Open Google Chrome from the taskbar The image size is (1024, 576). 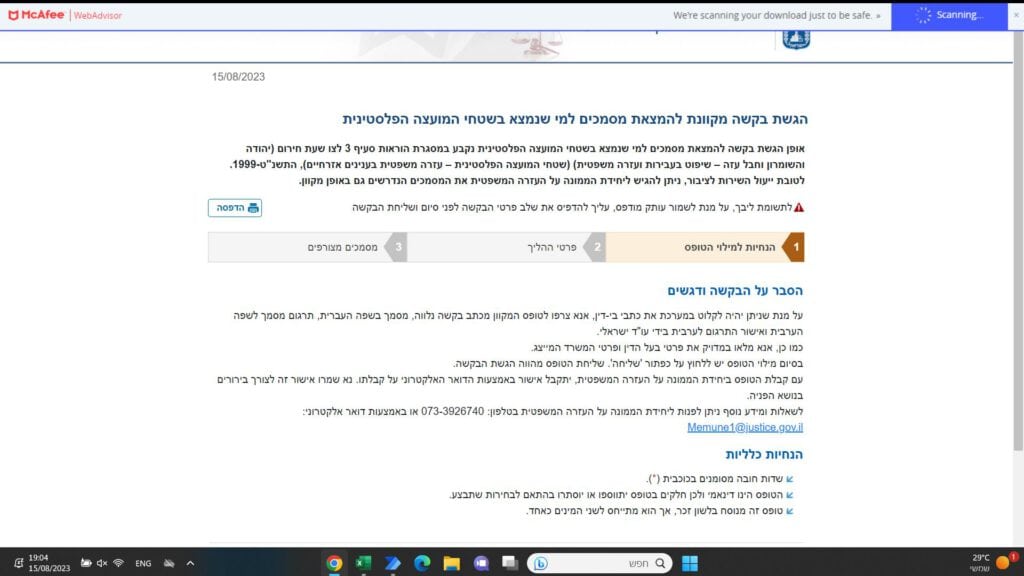tap(334, 563)
